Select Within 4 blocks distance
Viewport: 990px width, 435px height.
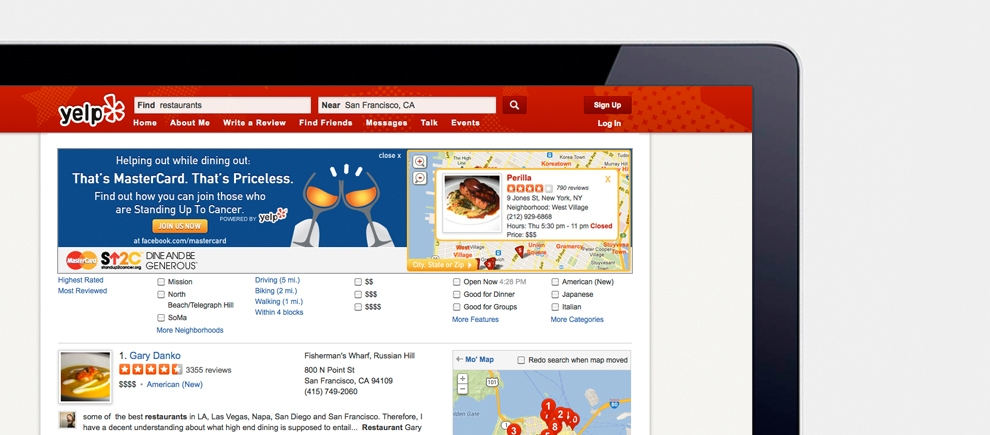coord(279,313)
